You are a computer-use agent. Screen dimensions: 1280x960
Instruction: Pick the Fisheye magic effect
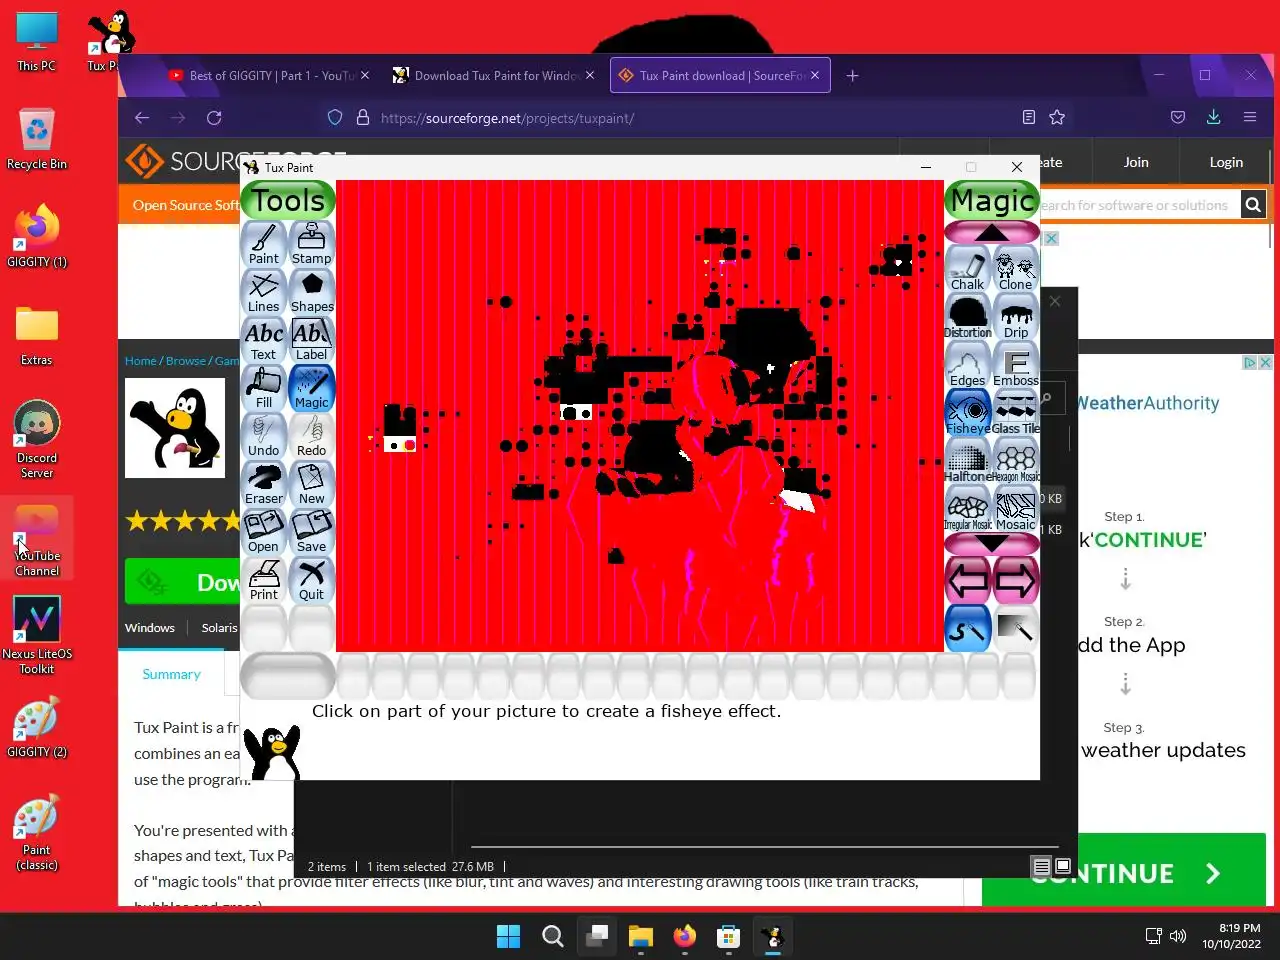(x=968, y=413)
